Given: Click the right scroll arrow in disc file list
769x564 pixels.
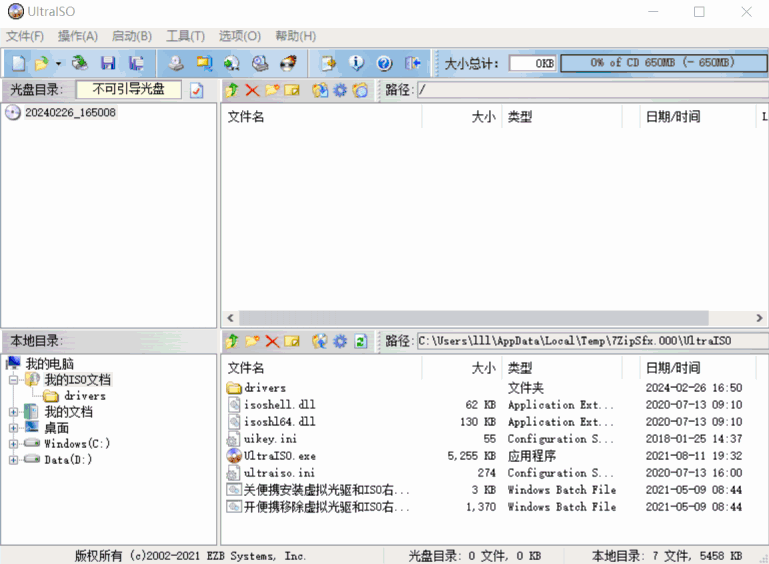Looking at the screenshot, I should coord(759,318).
